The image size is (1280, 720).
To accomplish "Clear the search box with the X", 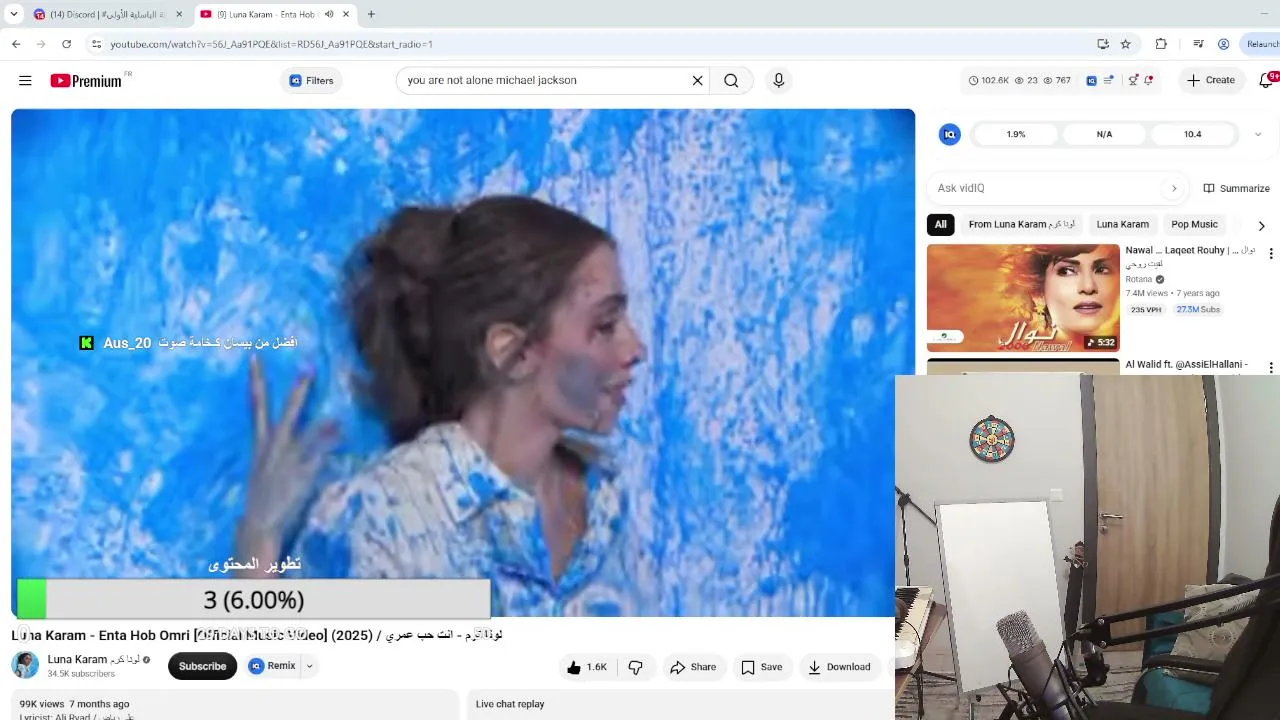I will click(x=698, y=81).
